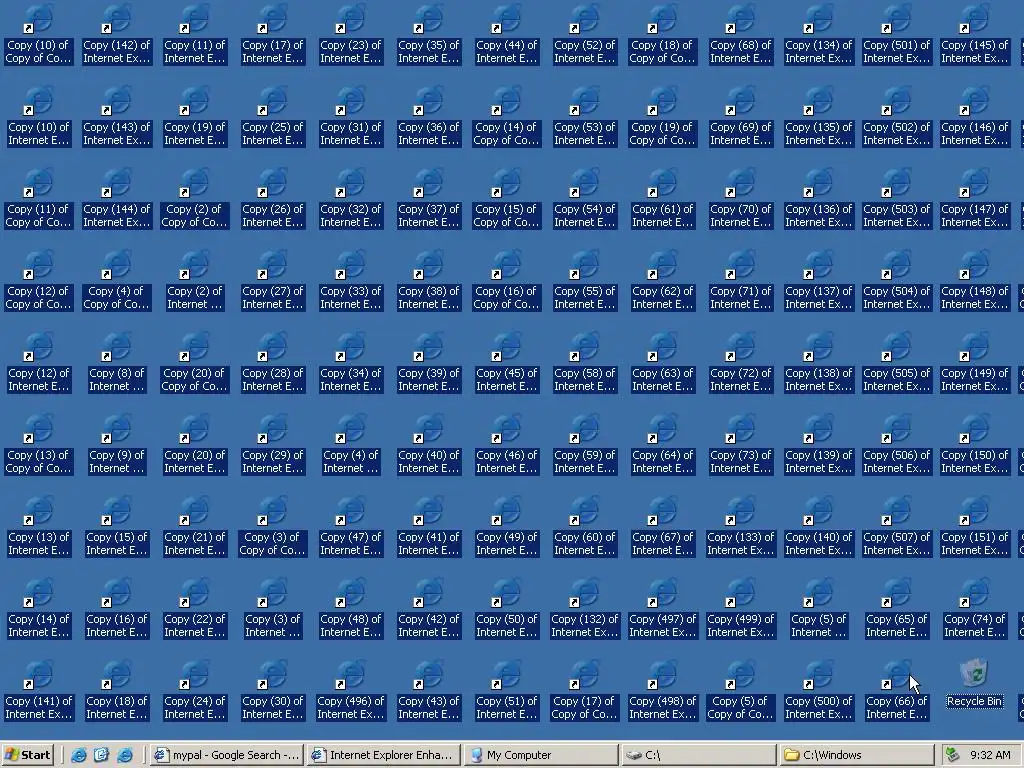1024x768 pixels.
Task: Select the Copy (73) of Internet Explorer shortcut
Action: coord(741,444)
